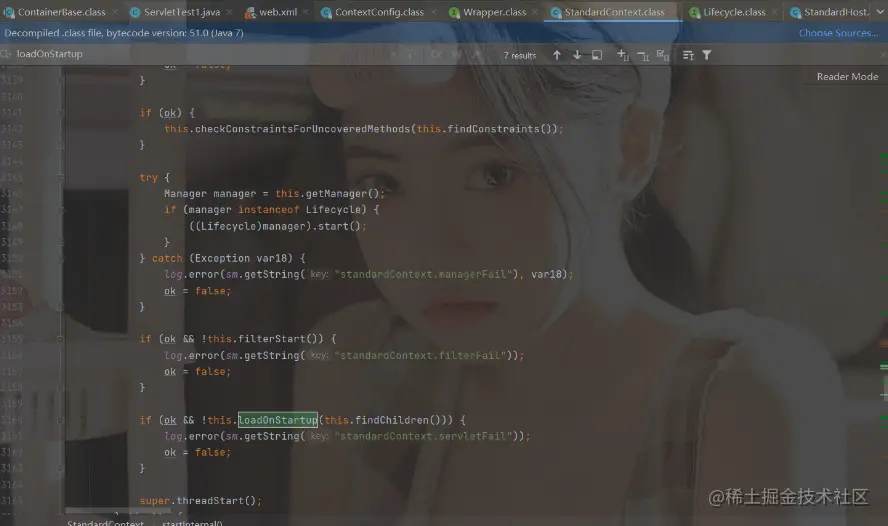Click fold end marker at line 3143

pyautogui.click(x=61, y=145)
